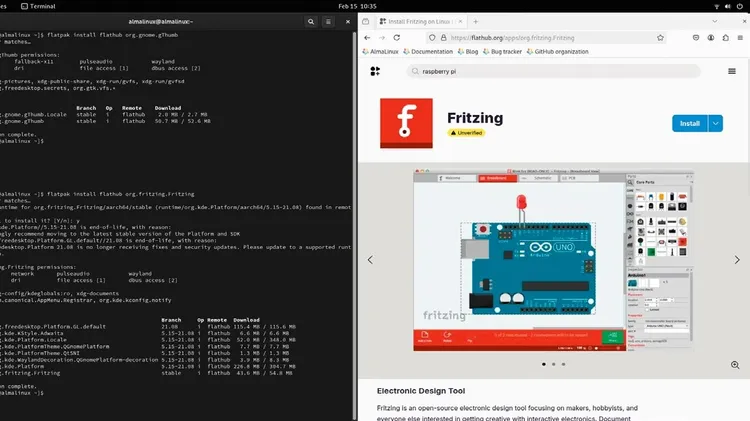Select the first carousel dot
The height and width of the screenshot is (421, 750).
pos(544,364)
